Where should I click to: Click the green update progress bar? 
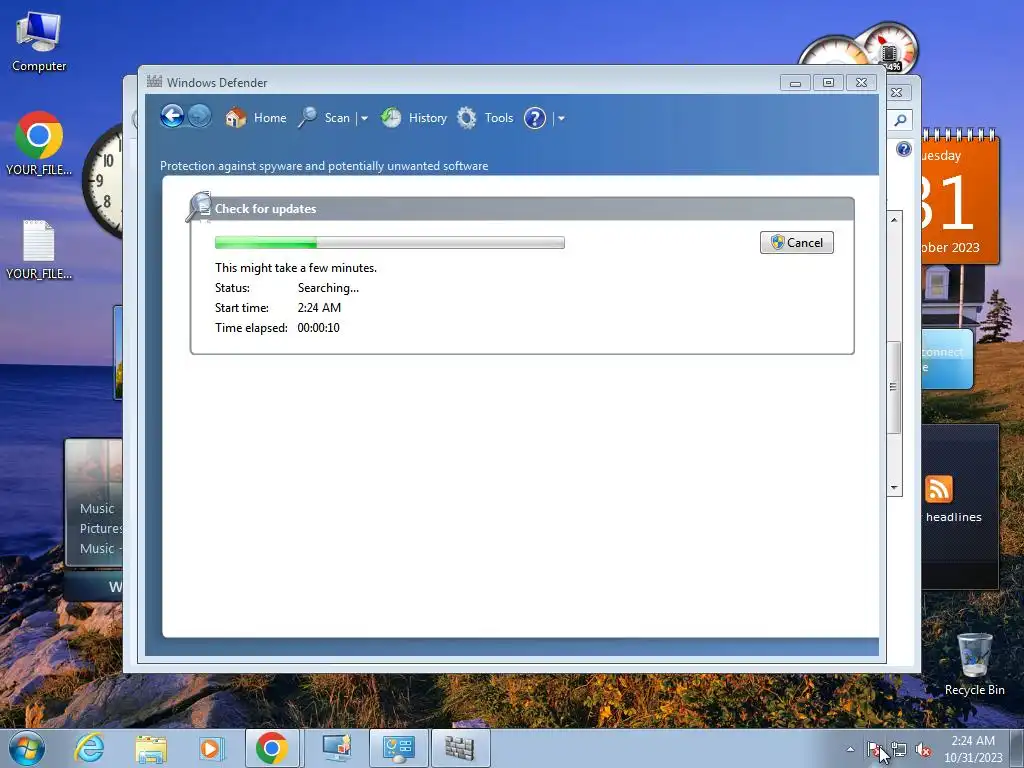(389, 243)
